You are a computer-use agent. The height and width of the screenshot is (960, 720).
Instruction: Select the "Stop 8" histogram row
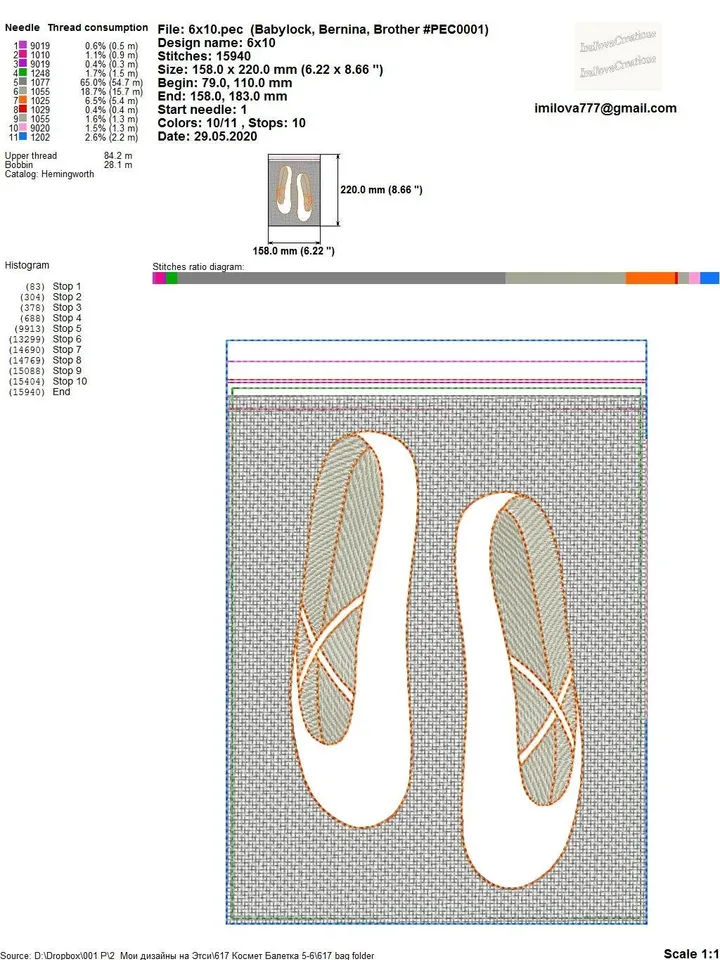point(45,360)
